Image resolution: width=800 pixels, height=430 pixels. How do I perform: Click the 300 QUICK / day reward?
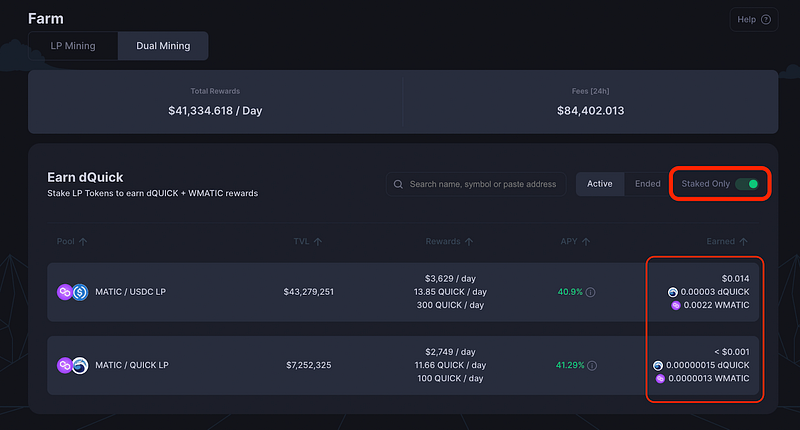[450, 305]
